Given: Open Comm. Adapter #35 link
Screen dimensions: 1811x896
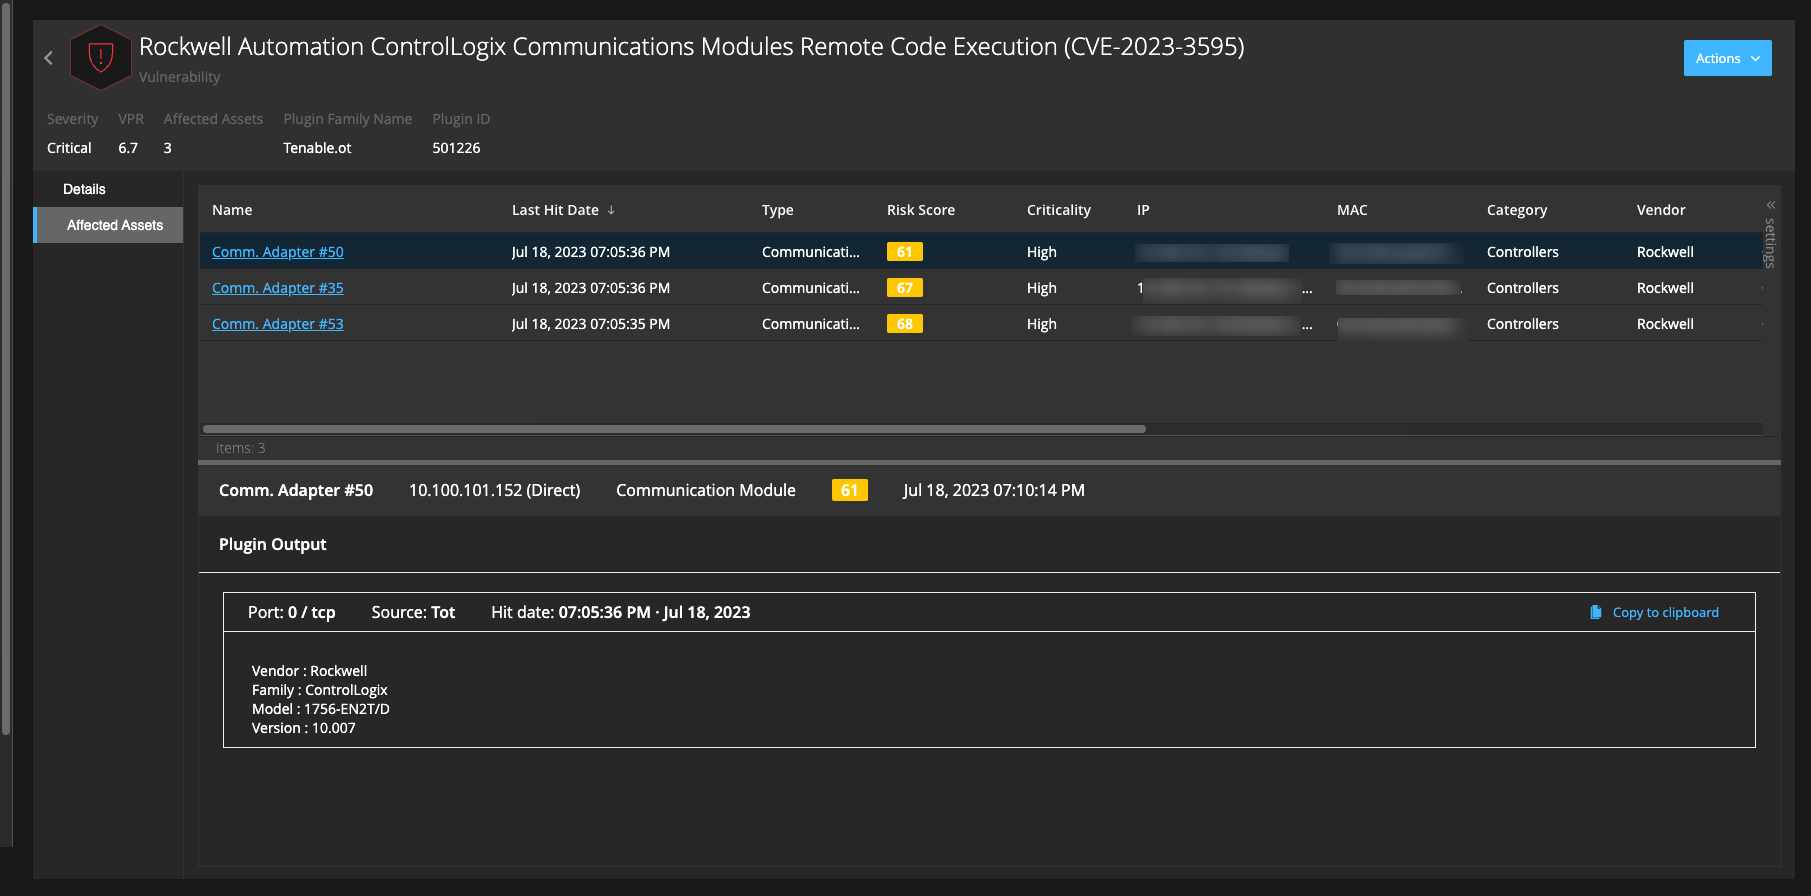Looking at the screenshot, I should 277,288.
